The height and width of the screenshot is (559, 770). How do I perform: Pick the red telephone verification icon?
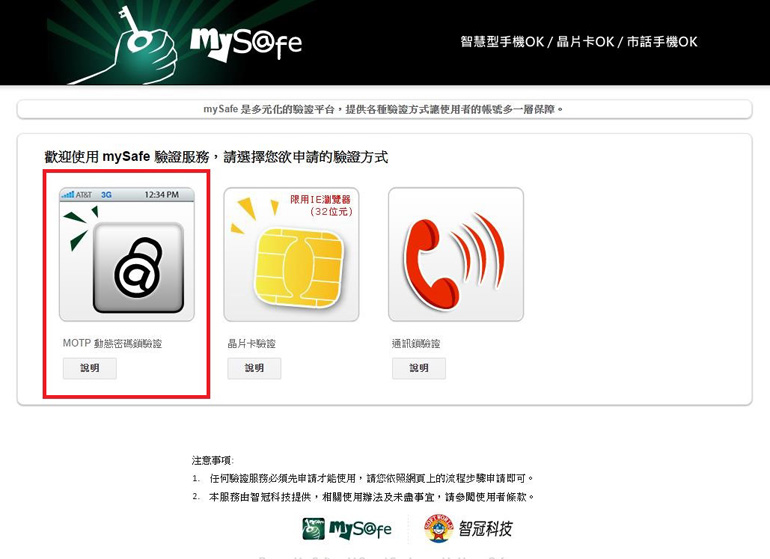click(x=456, y=254)
